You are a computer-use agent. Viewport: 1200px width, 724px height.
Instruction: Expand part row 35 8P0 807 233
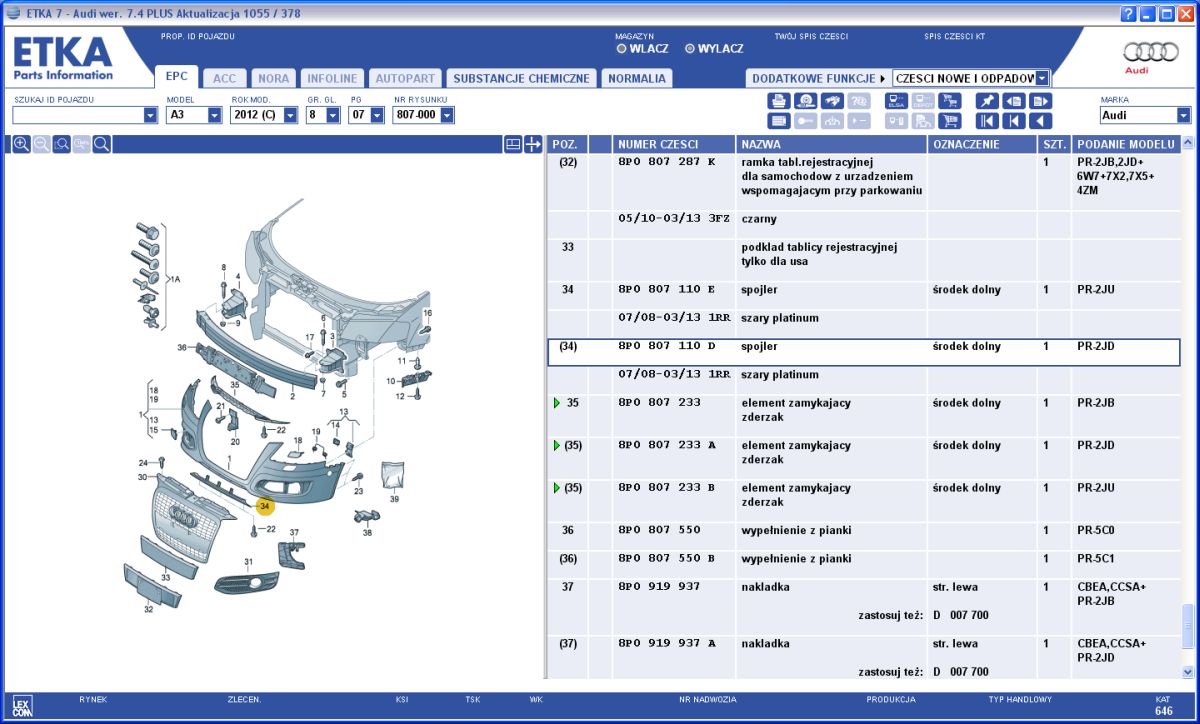point(557,403)
